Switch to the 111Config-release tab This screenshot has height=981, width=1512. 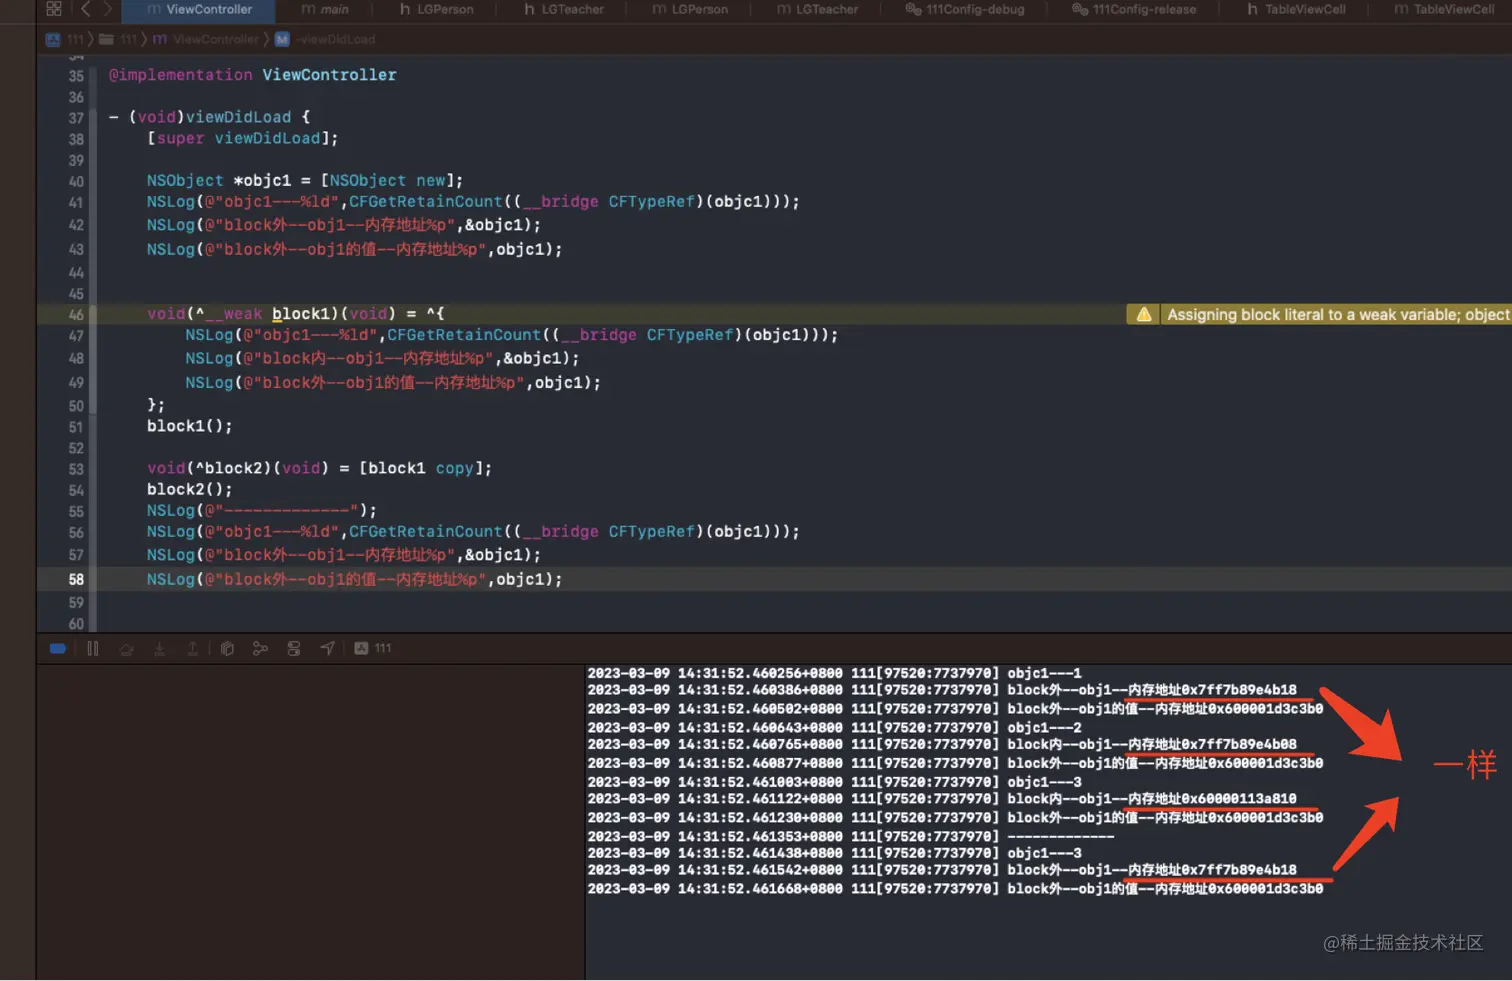(x=1134, y=9)
